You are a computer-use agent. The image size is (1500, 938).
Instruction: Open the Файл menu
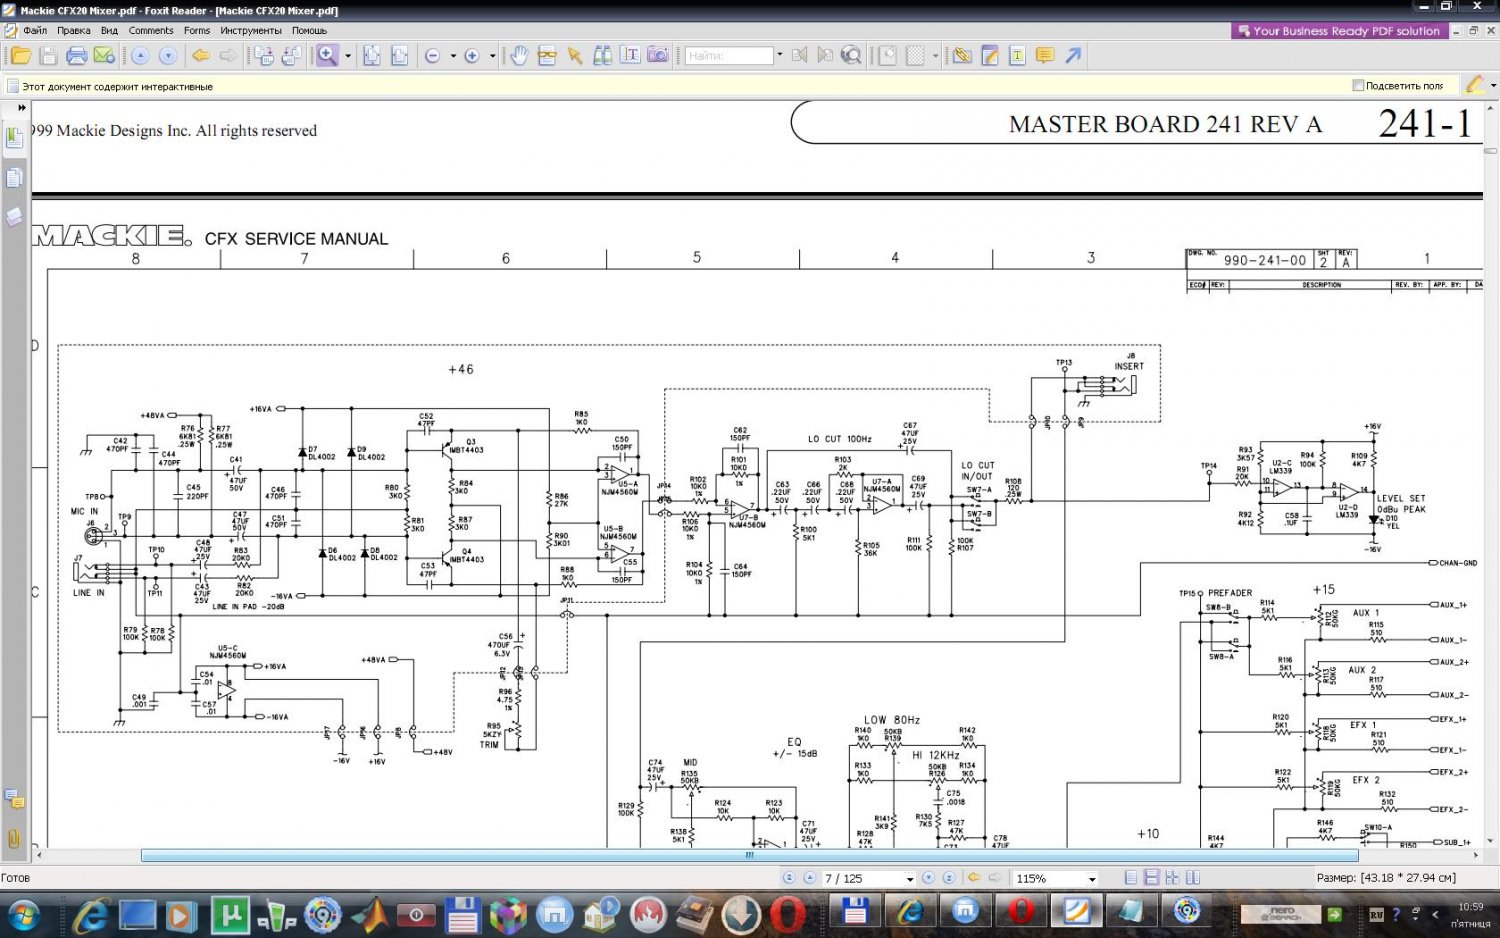click(x=35, y=30)
